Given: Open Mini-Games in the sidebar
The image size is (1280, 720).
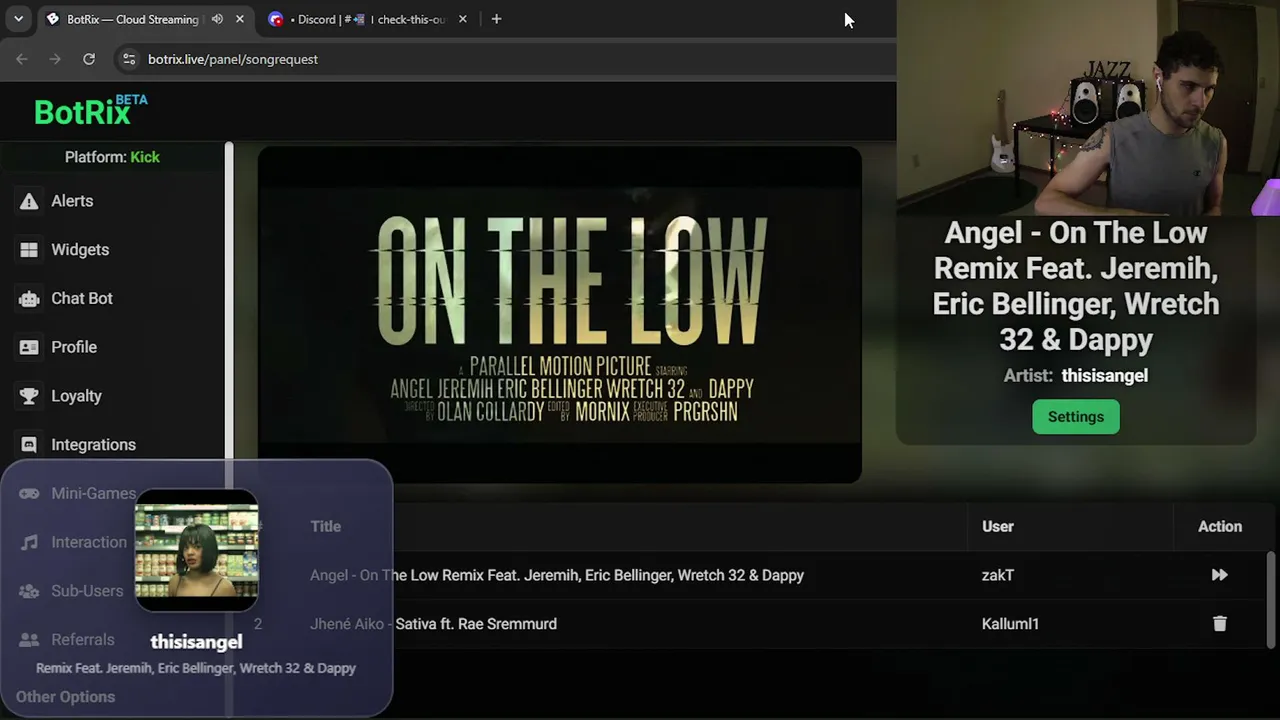Looking at the screenshot, I should click(x=93, y=493).
